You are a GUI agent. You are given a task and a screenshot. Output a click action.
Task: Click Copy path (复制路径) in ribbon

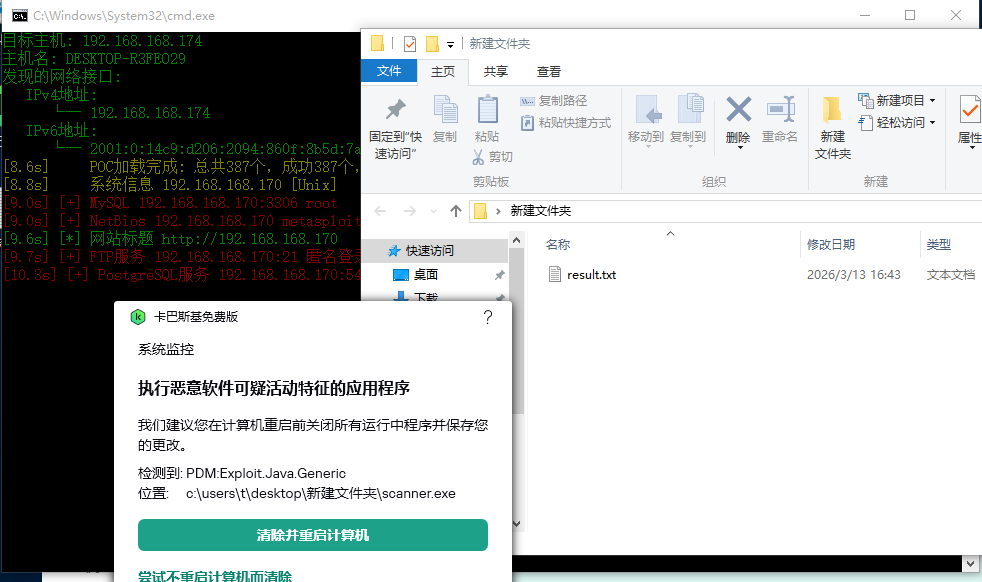pos(554,101)
